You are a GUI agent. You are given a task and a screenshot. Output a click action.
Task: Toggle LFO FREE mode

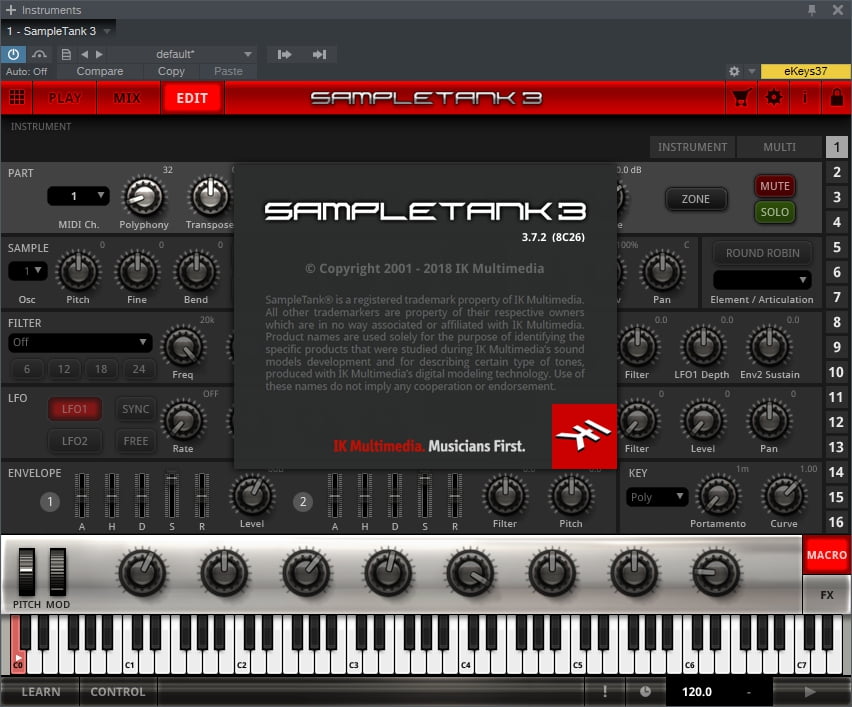[x=135, y=441]
